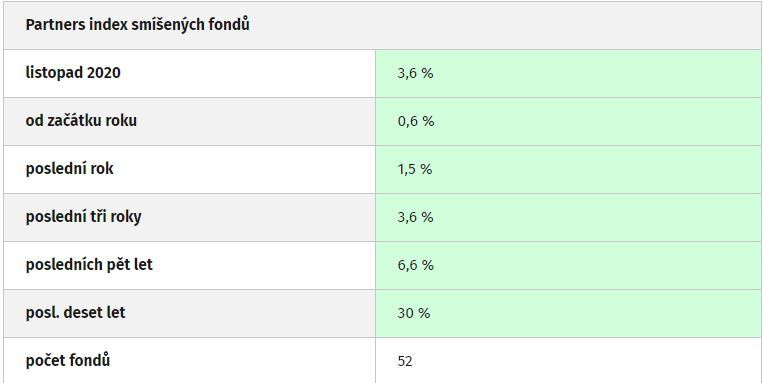Select the 'poslední rok' row label
The width and height of the screenshot is (763, 383).
tap(69, 168)
